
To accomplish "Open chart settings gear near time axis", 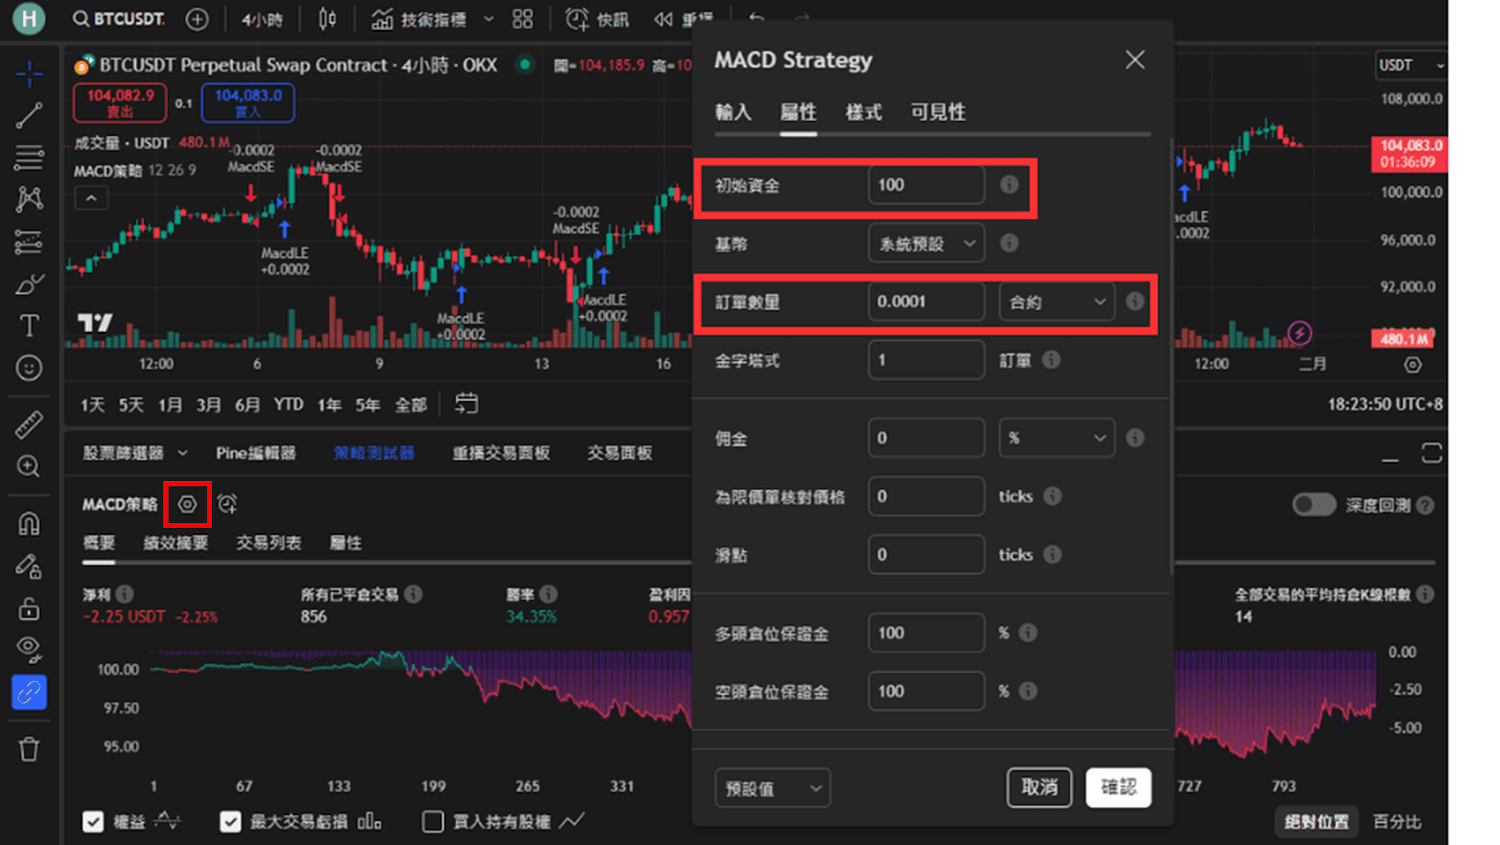I will 1412,365.
